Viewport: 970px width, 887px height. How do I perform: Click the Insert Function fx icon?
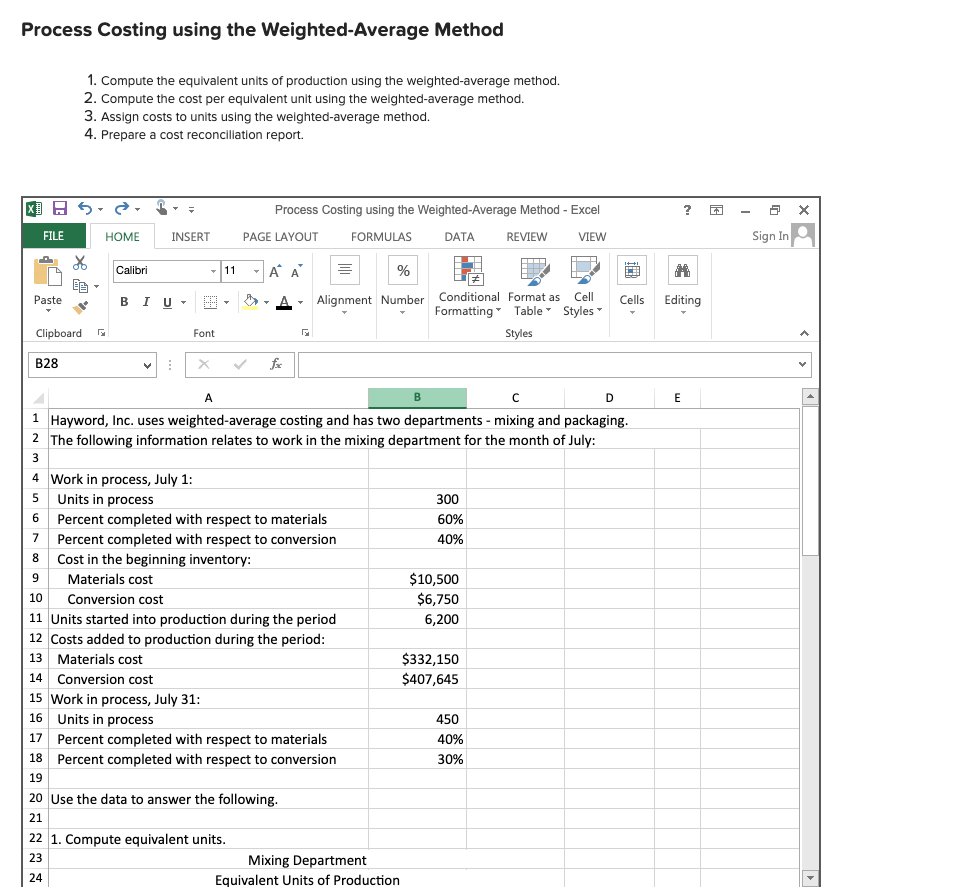276,364
